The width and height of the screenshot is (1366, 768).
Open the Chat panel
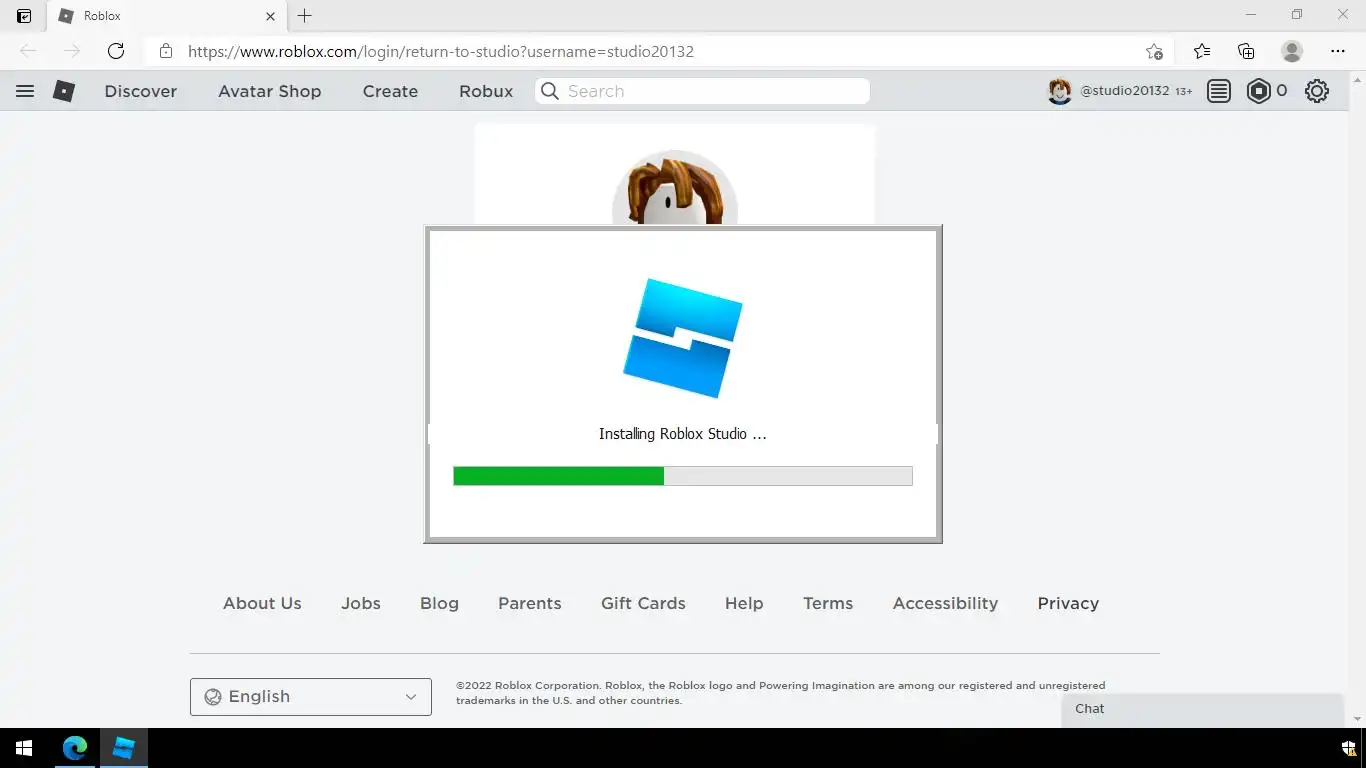point(1203,709)
